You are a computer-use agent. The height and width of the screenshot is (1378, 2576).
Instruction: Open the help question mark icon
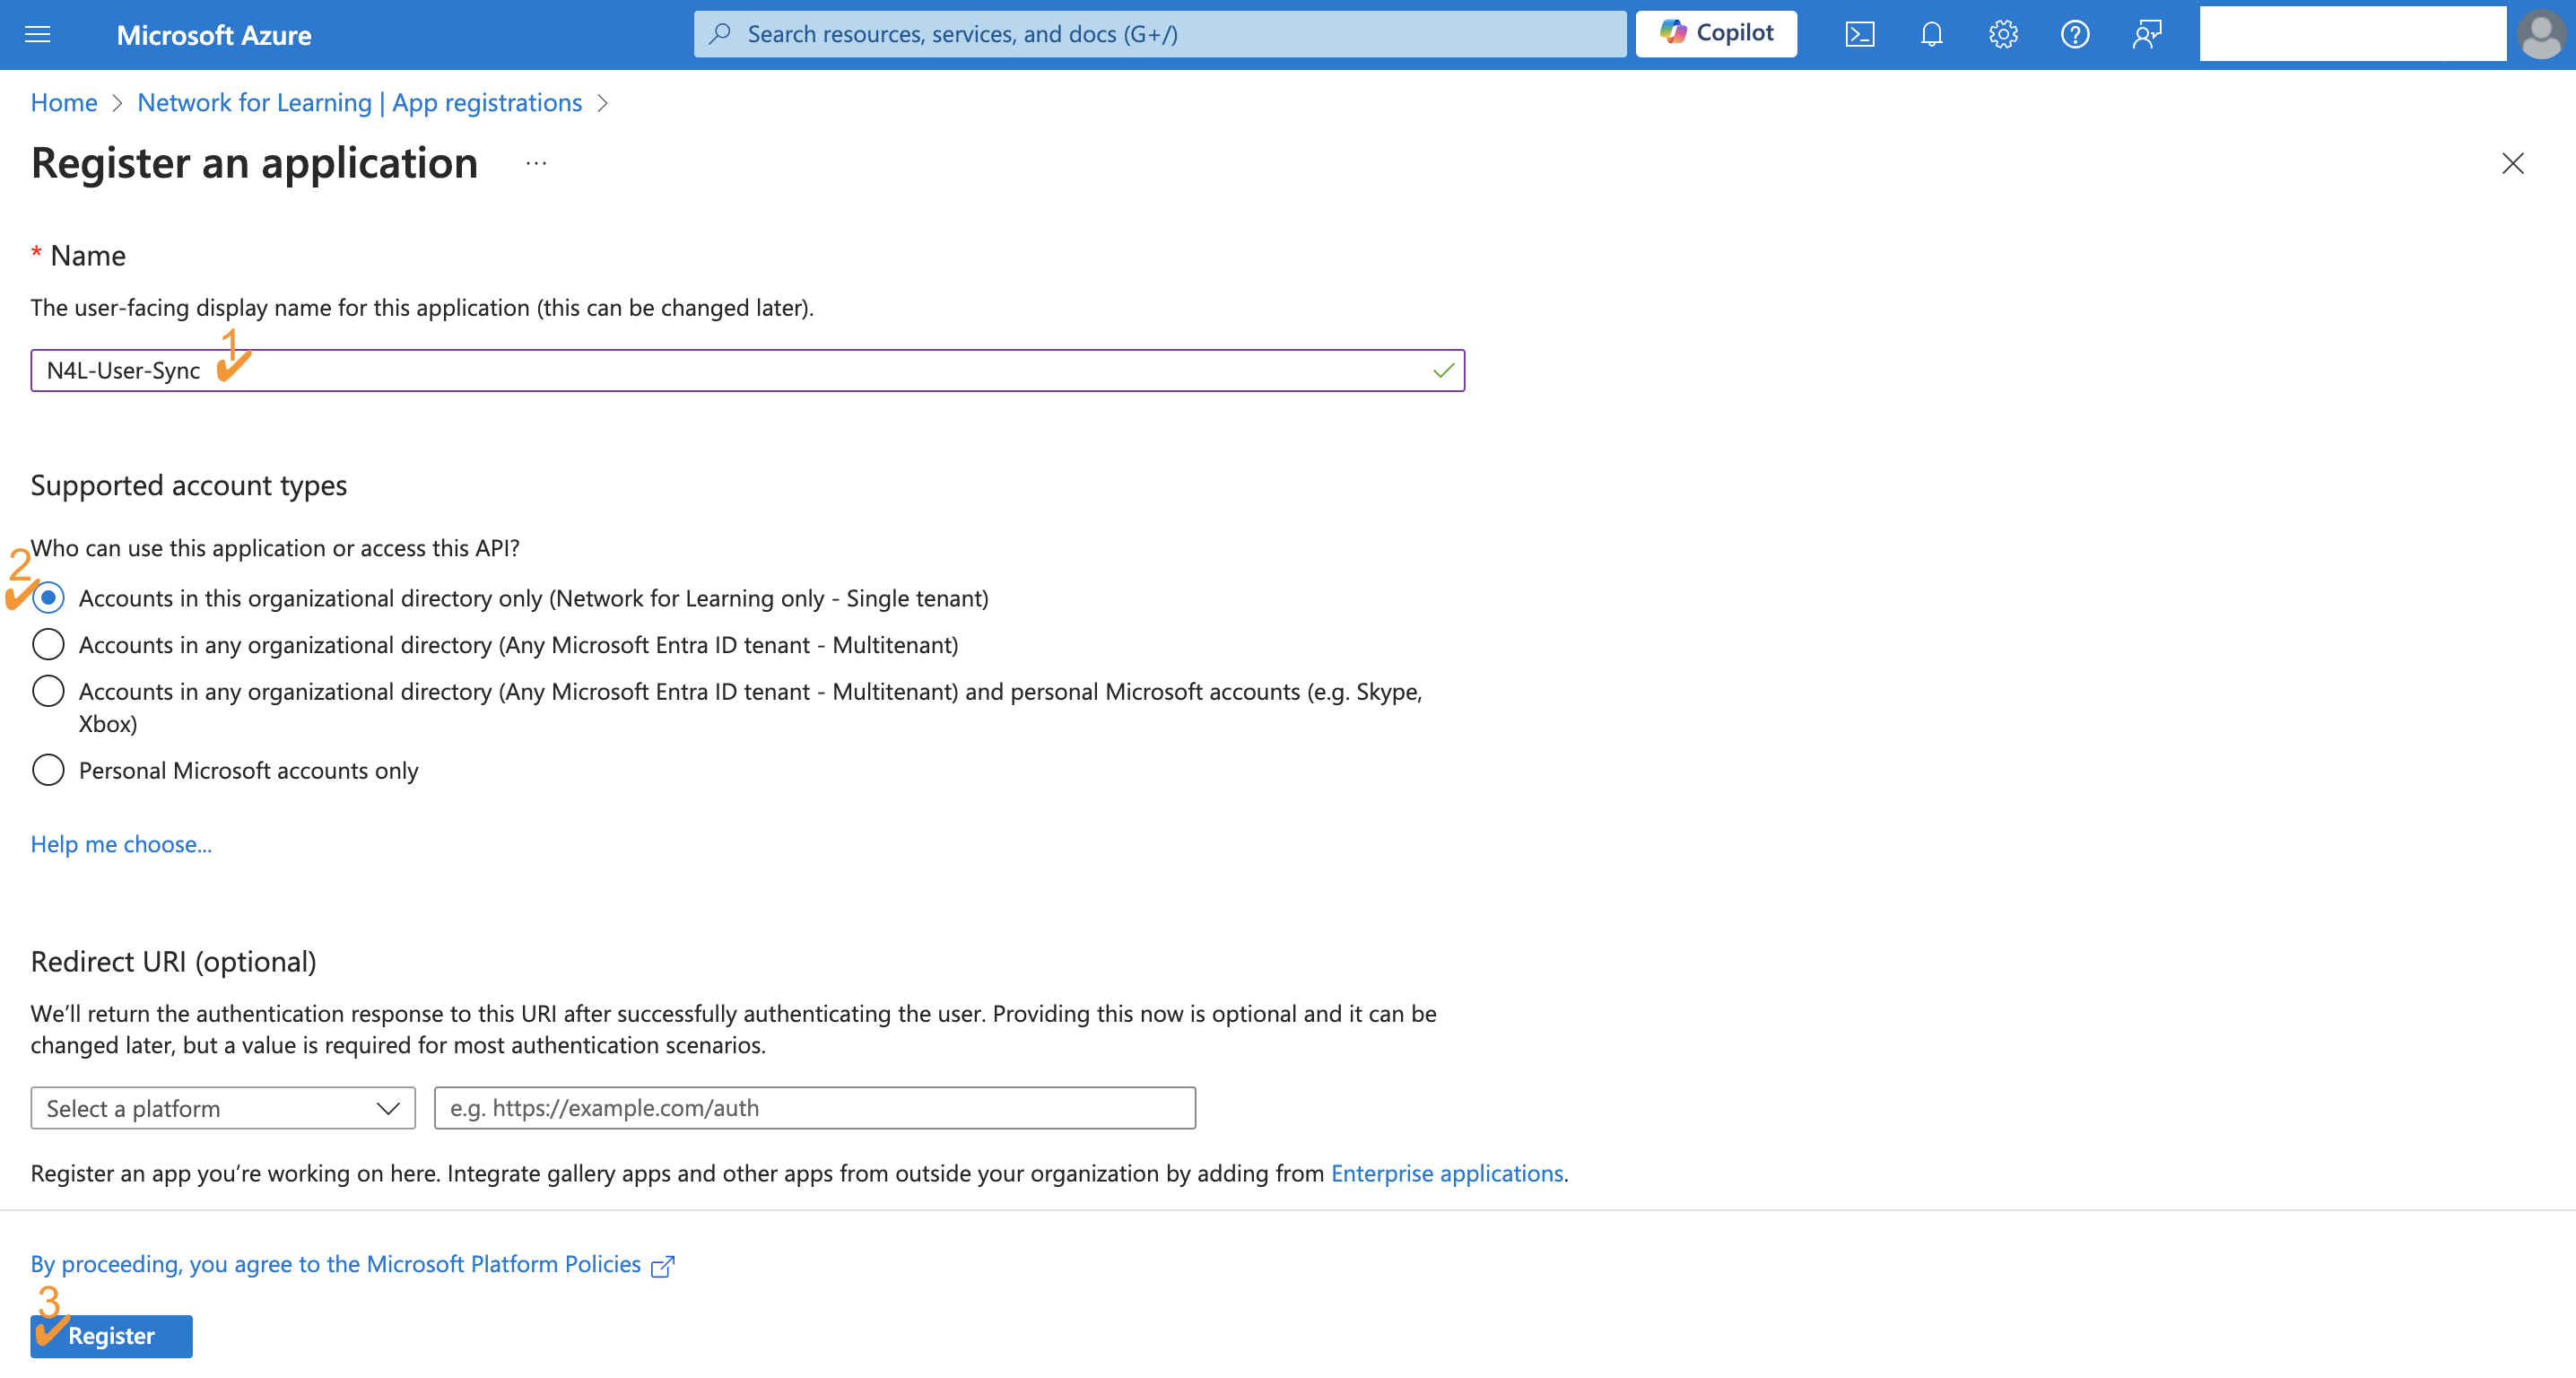tap(2075, 35)
